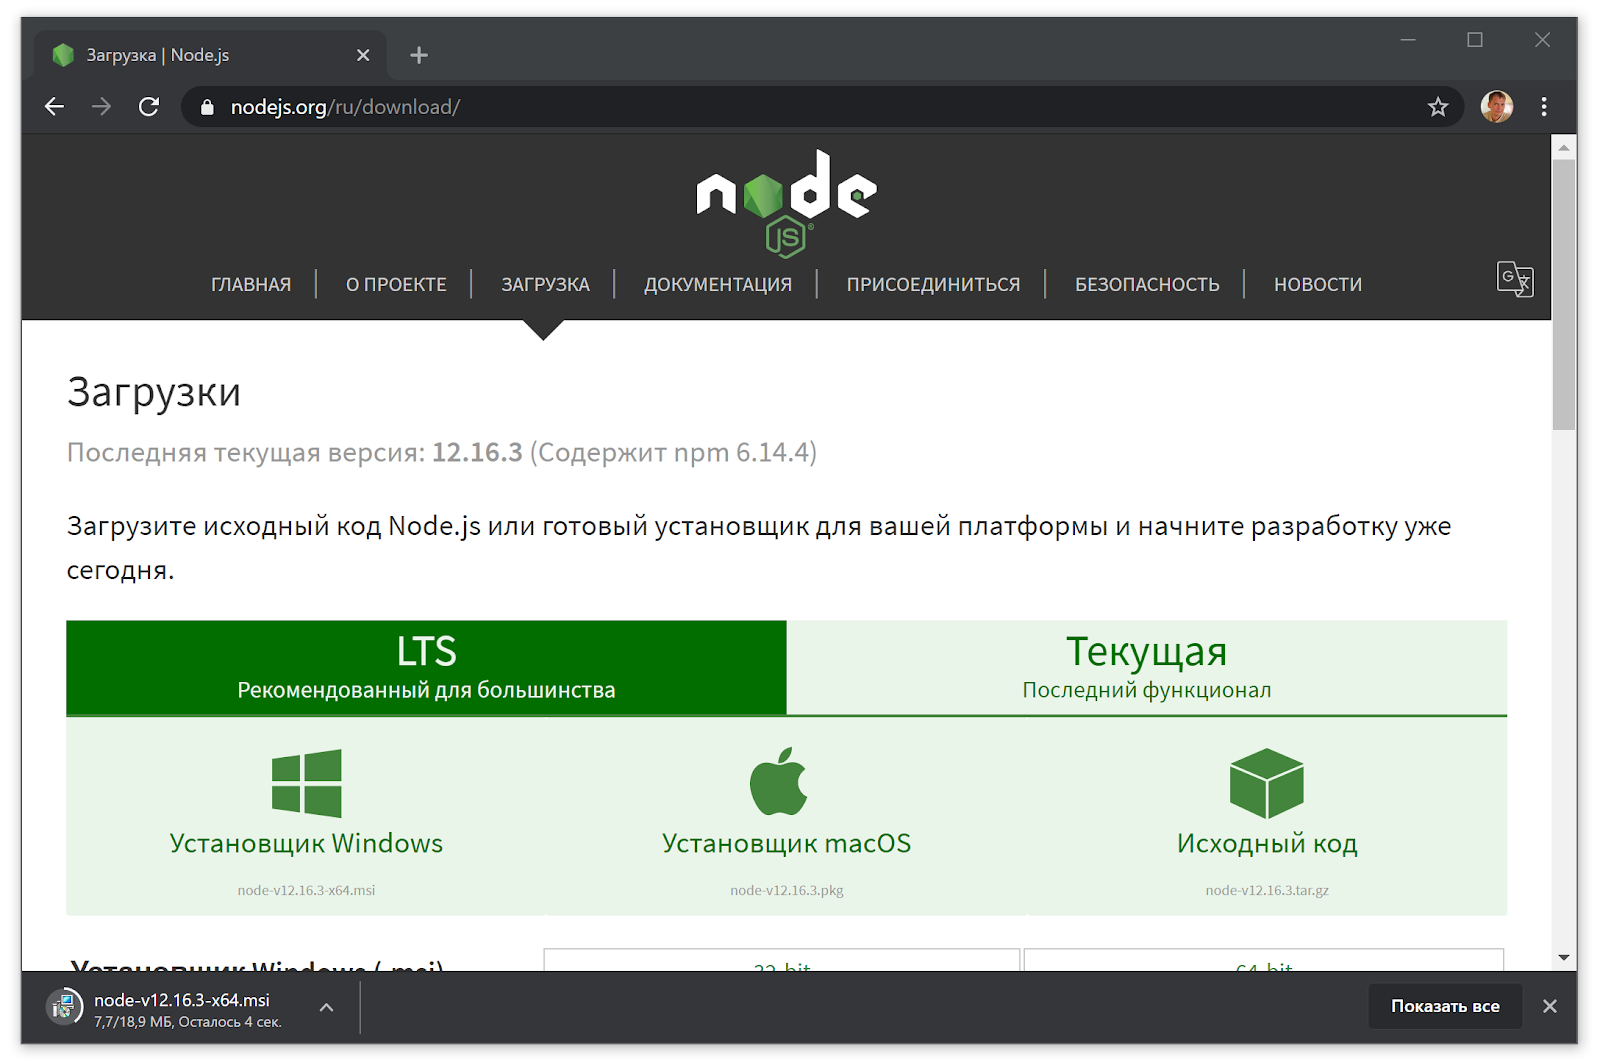Minimize the Chrome window
1600x1062 pixels.
1408,40
